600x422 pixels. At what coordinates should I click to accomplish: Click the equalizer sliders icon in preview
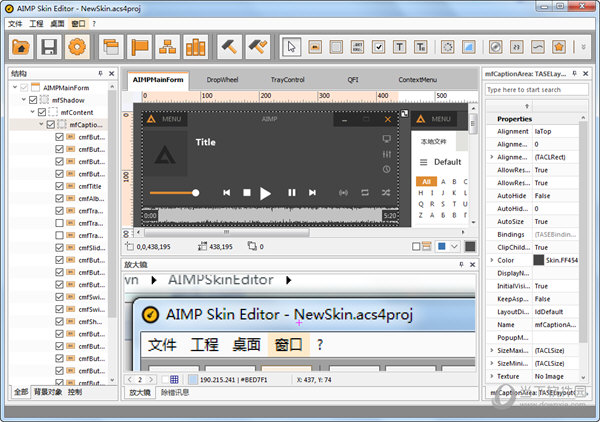tap(387, 154)
